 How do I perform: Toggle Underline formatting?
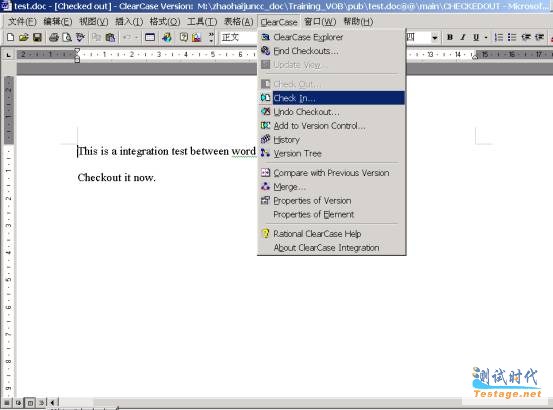click(476, 37)
